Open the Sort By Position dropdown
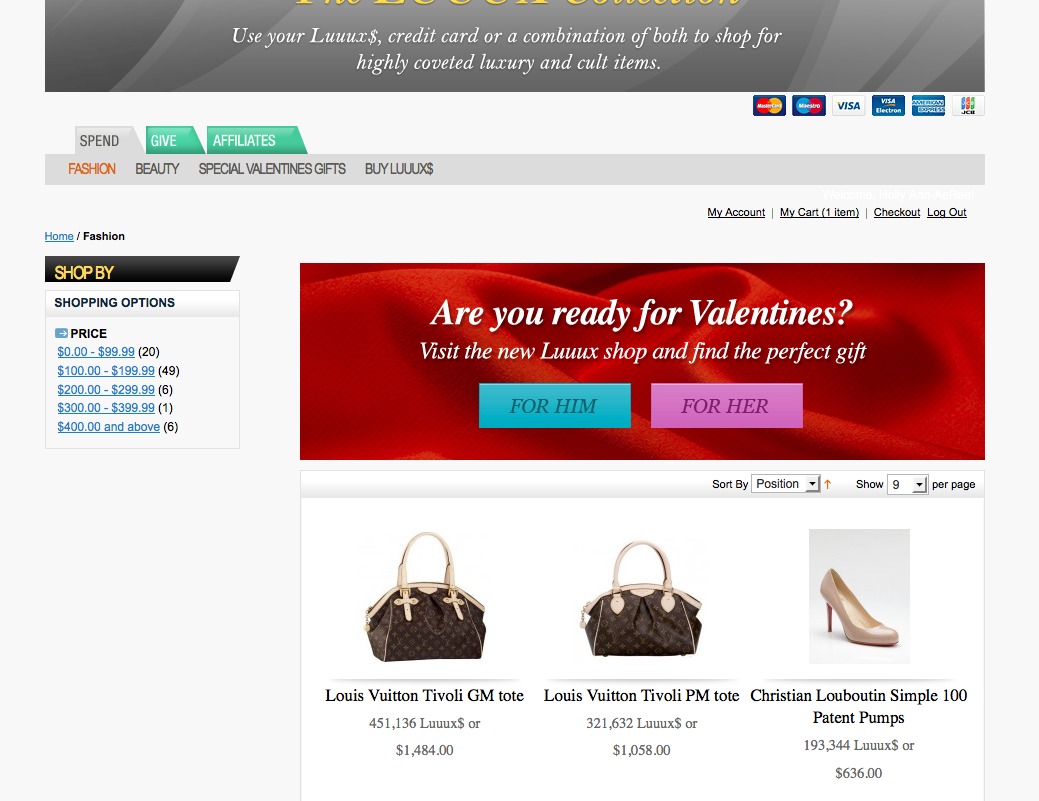 (786, 484)
